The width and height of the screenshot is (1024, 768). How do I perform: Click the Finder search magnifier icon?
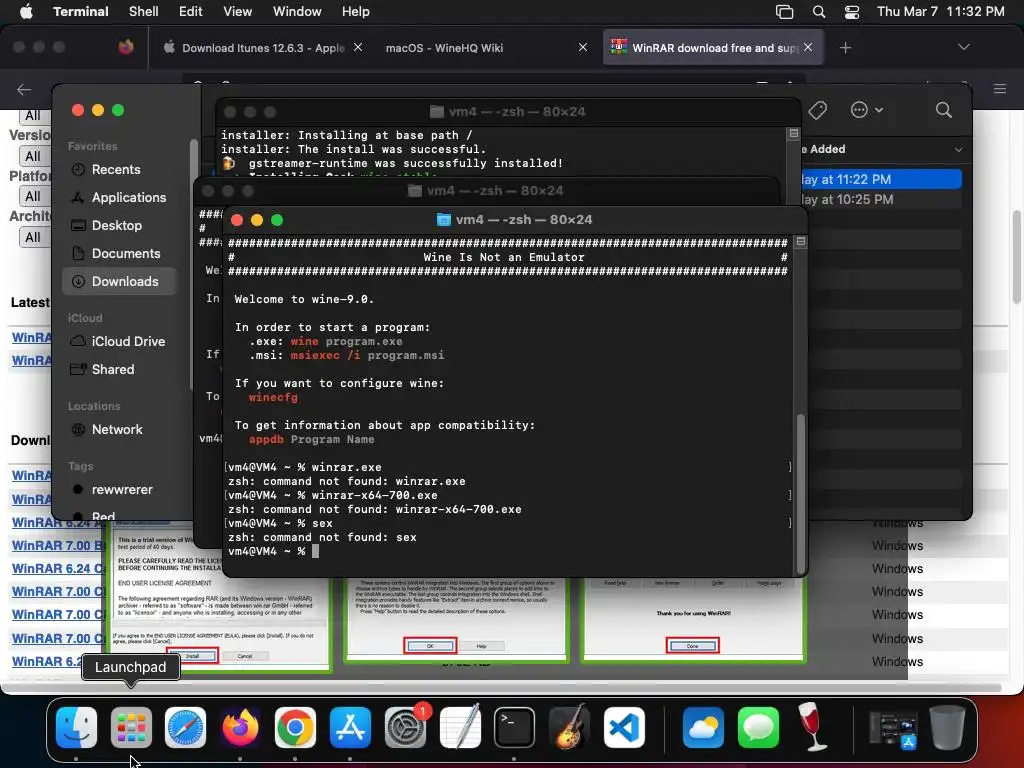click(x=943, y=110)
